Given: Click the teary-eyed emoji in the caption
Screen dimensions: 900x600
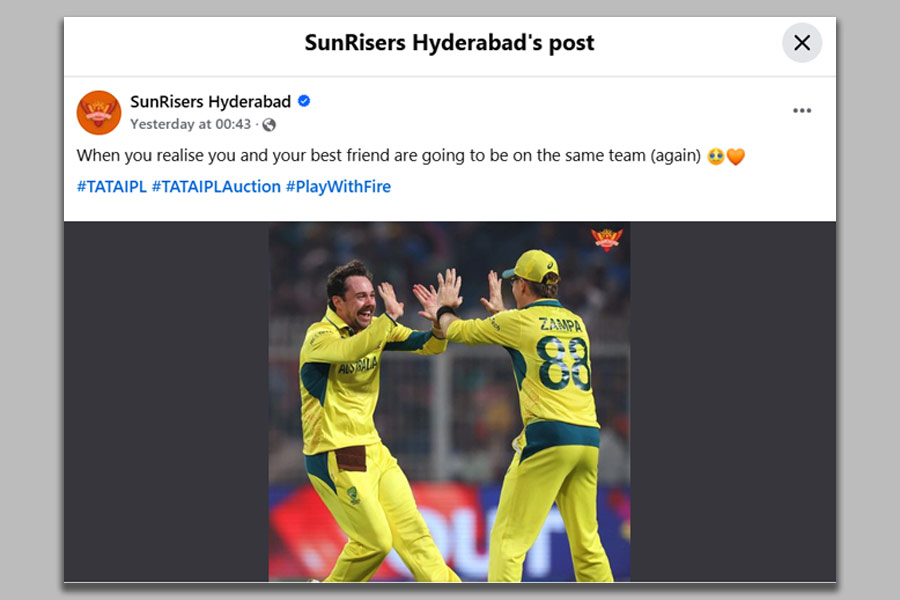Looking at the screenshot, I should coord(715,157).
